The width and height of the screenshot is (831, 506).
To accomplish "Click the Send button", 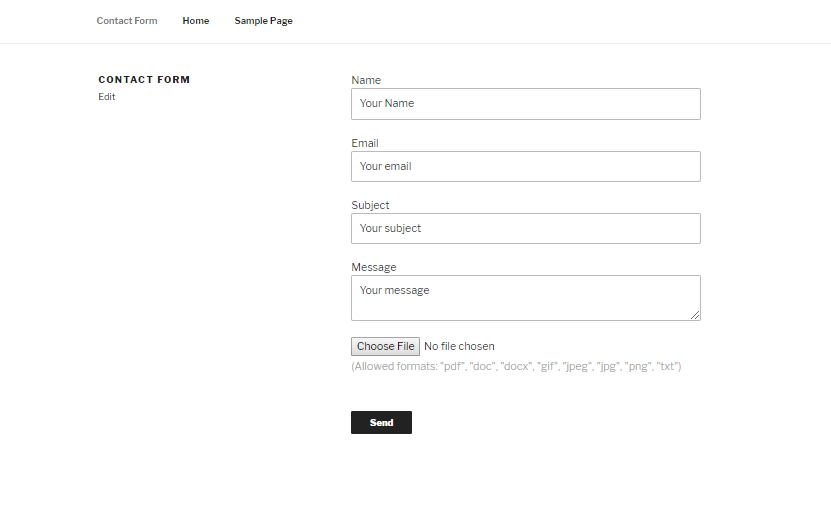I will [x=381, y=422].
